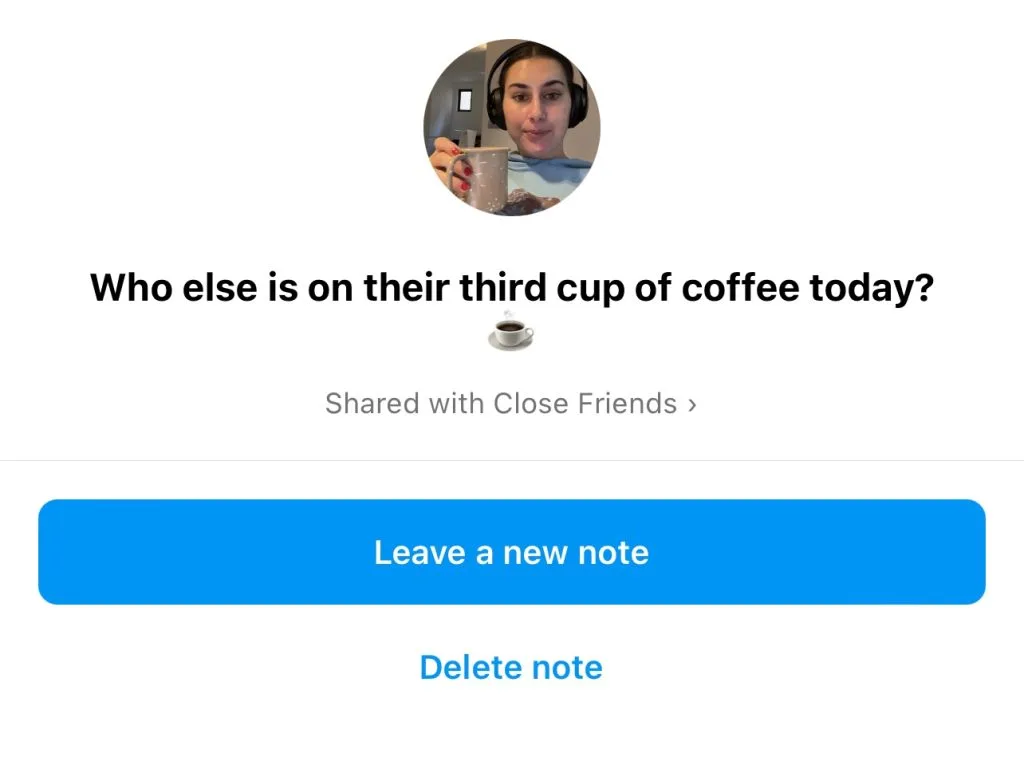Tap the word 'note' on the blue button
The height and width of the screenshot is (757, 1024).
pos(613,553)
